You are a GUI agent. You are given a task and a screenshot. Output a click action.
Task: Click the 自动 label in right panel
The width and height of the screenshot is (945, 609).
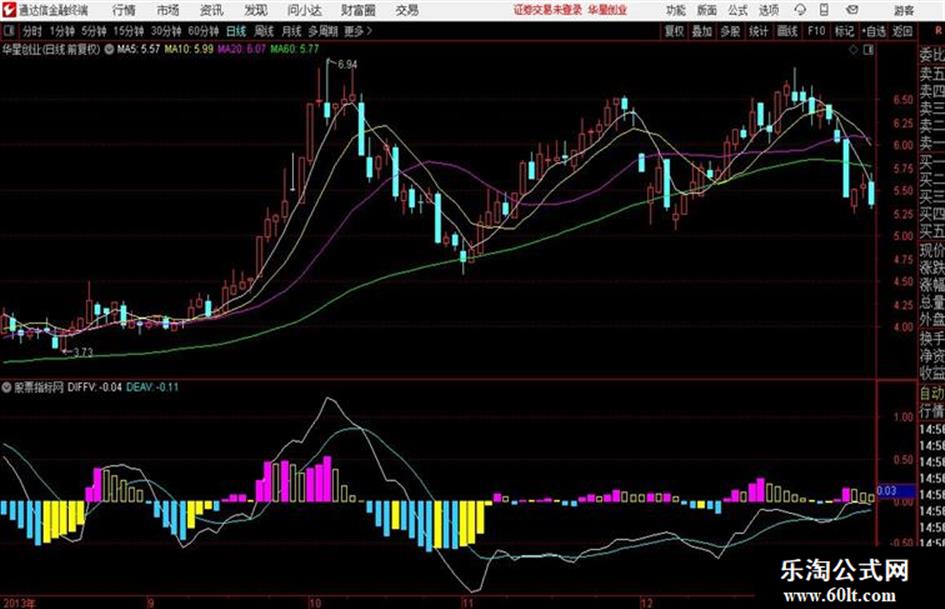[932, 394]
